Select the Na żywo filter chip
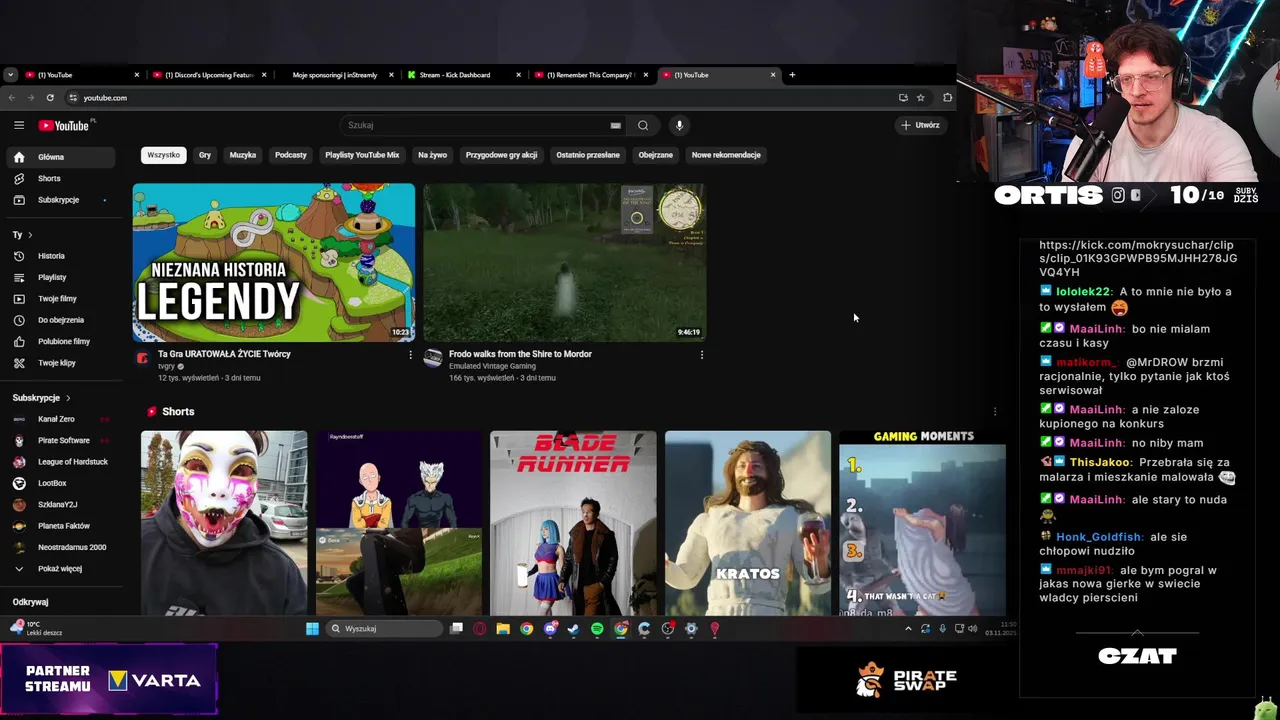 click(x=432, y=155)
